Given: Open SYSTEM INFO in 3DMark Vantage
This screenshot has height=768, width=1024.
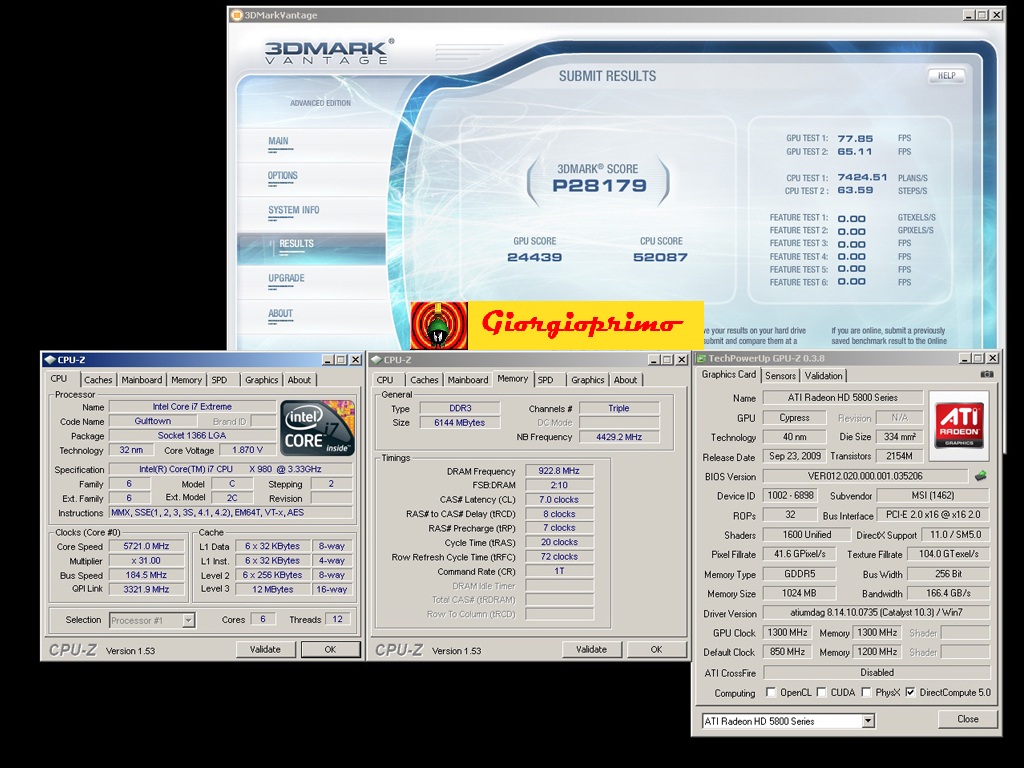Looking at the screenshot, I should coord(293,211).
